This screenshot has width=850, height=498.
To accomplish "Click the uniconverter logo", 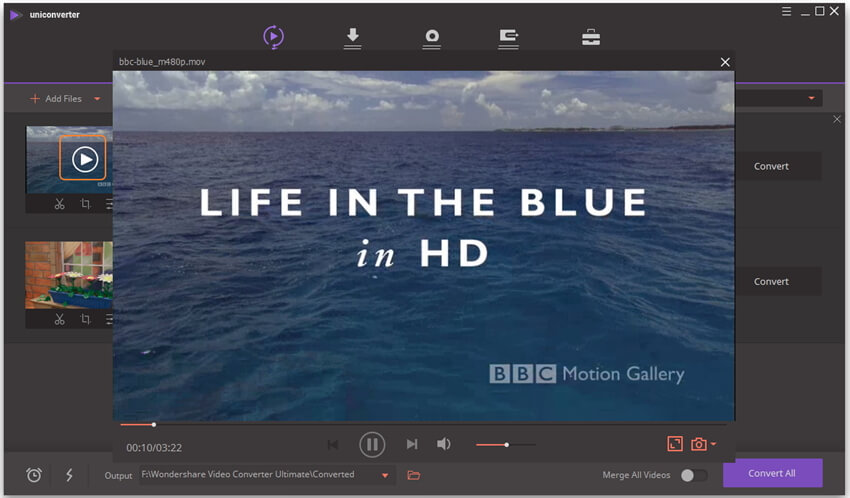I will (16, 15).
